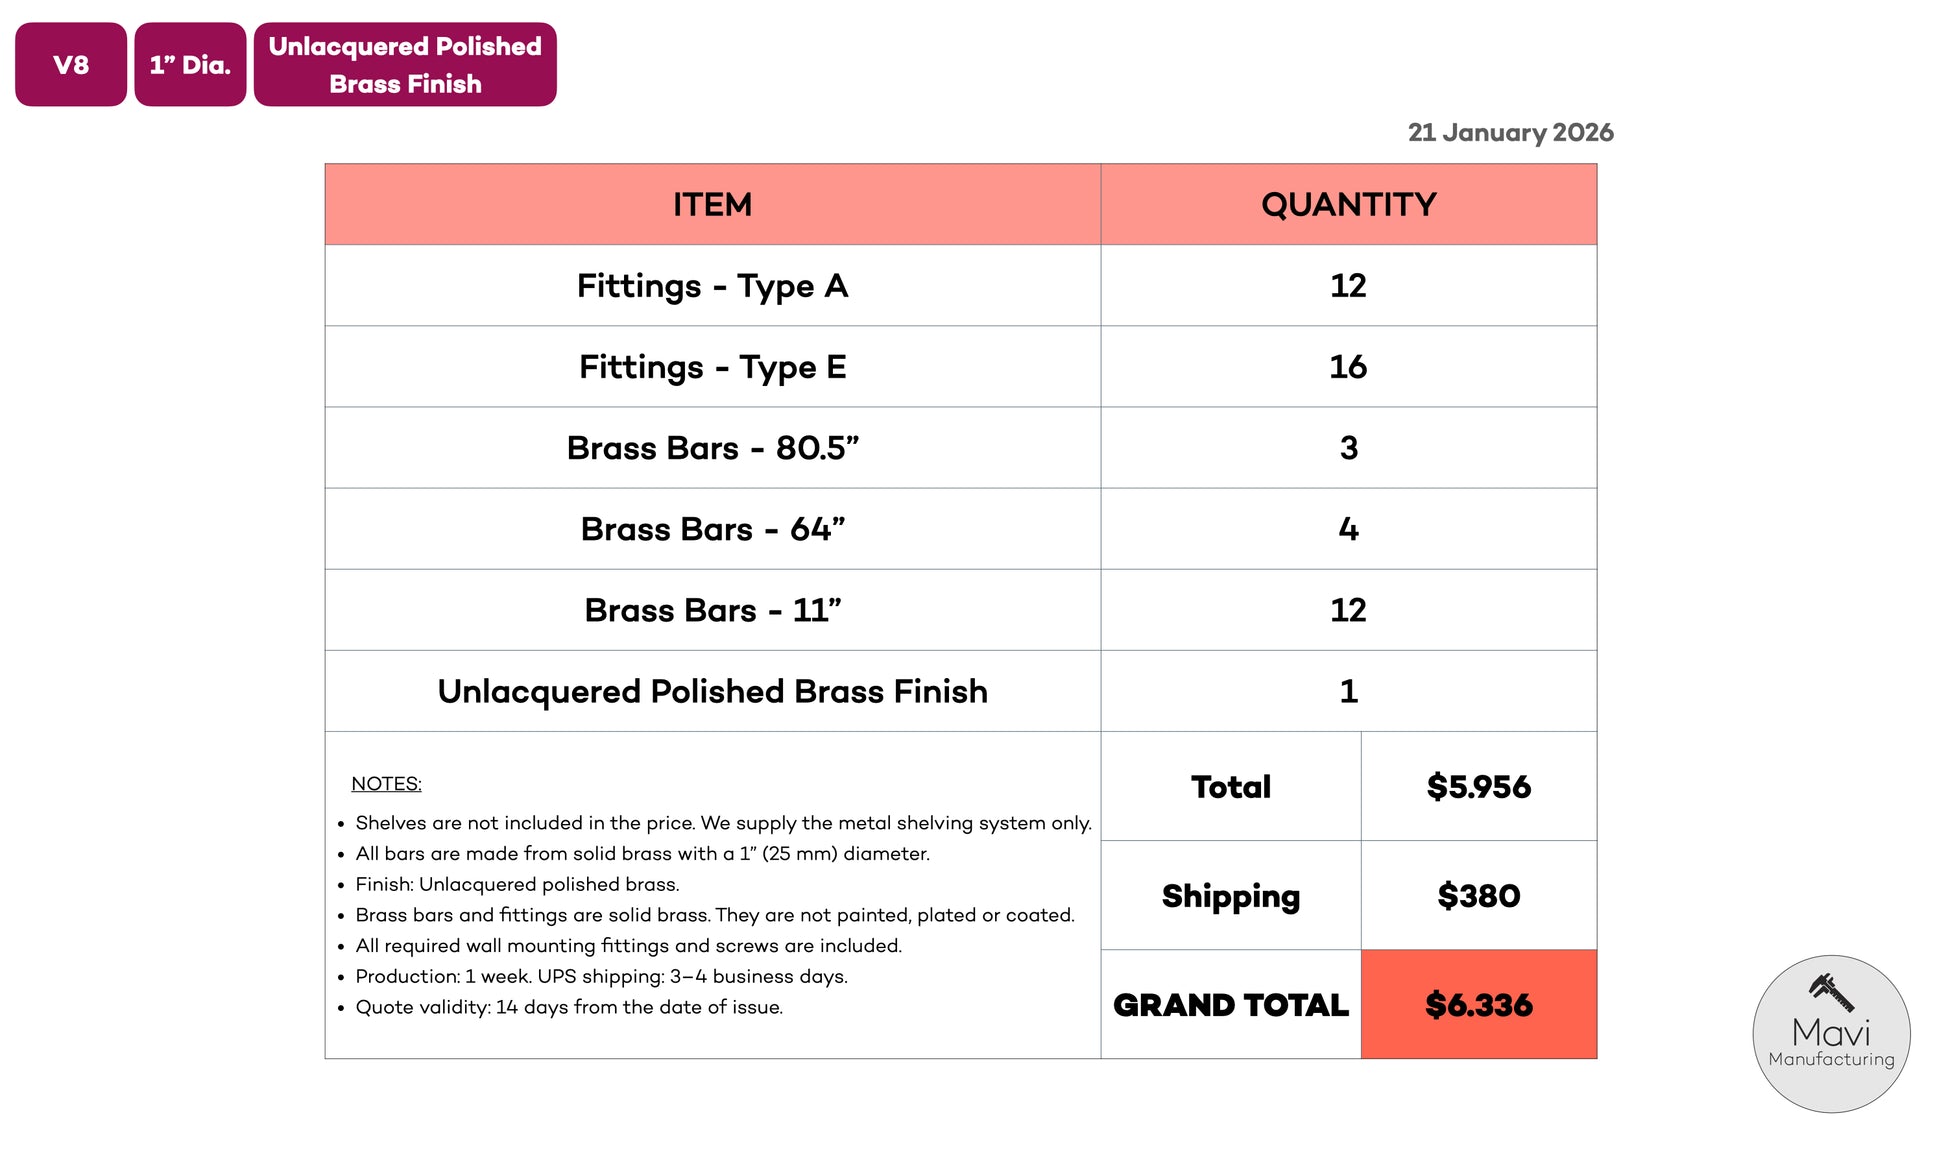Click the underlined NOTES heading
Viewport: 1946px width, 1168px height.
click(386, 784)
